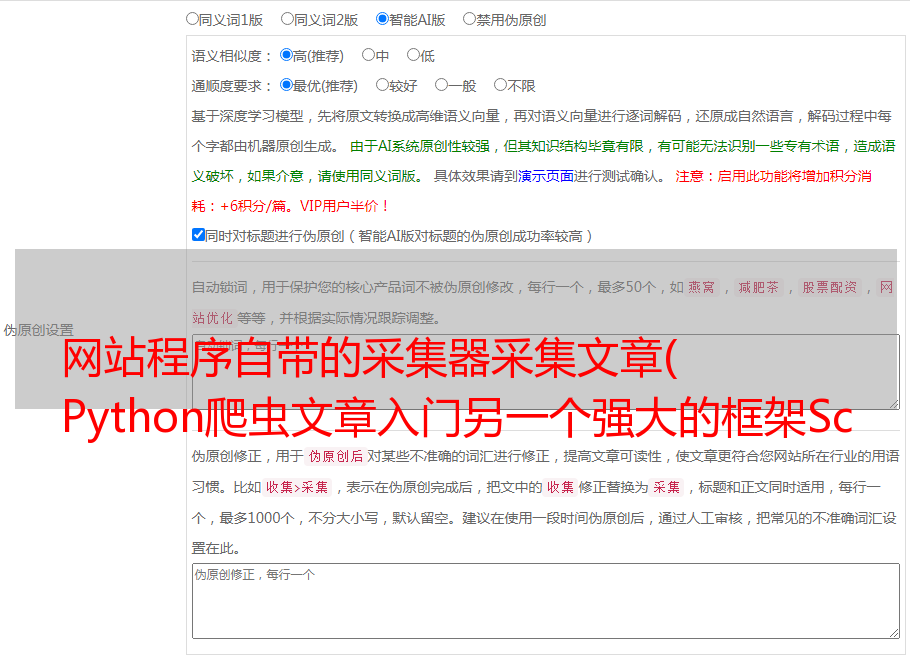Grab the resize handle of 自动锁词 textarea
Image resolution: width=911 pixels, height=658 pixels.
point(894,404)
